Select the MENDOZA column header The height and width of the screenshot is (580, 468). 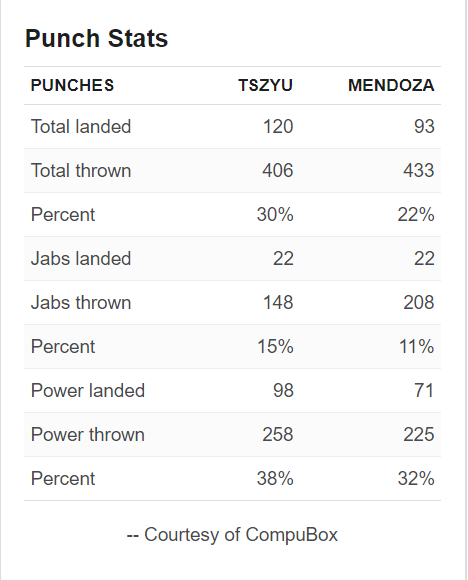tap(391, 85)
